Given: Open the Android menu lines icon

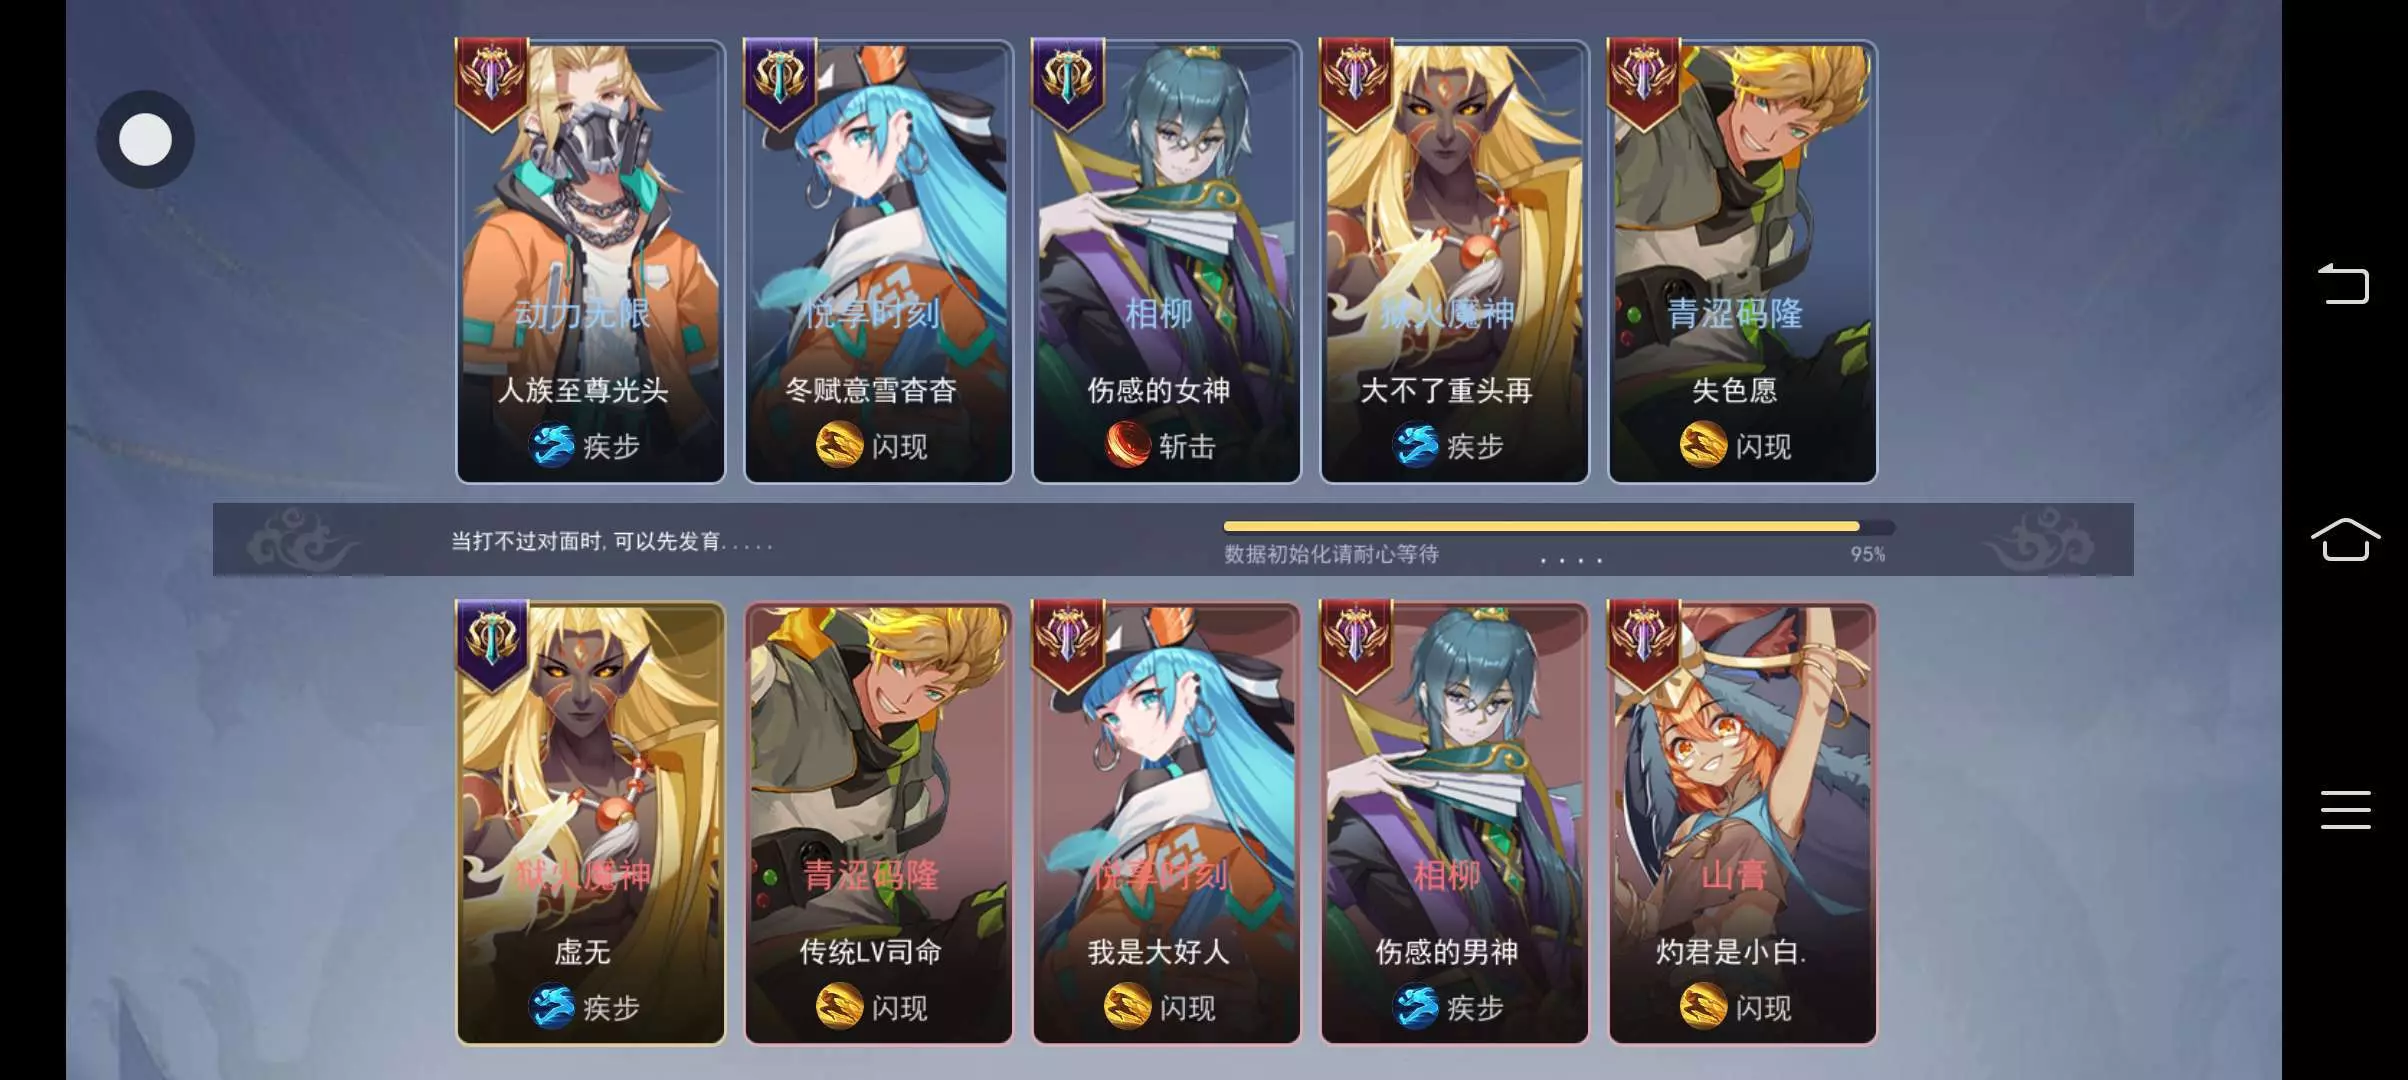Looking at the screenshot, I should pyautogui.click(x=2345, y=809).
